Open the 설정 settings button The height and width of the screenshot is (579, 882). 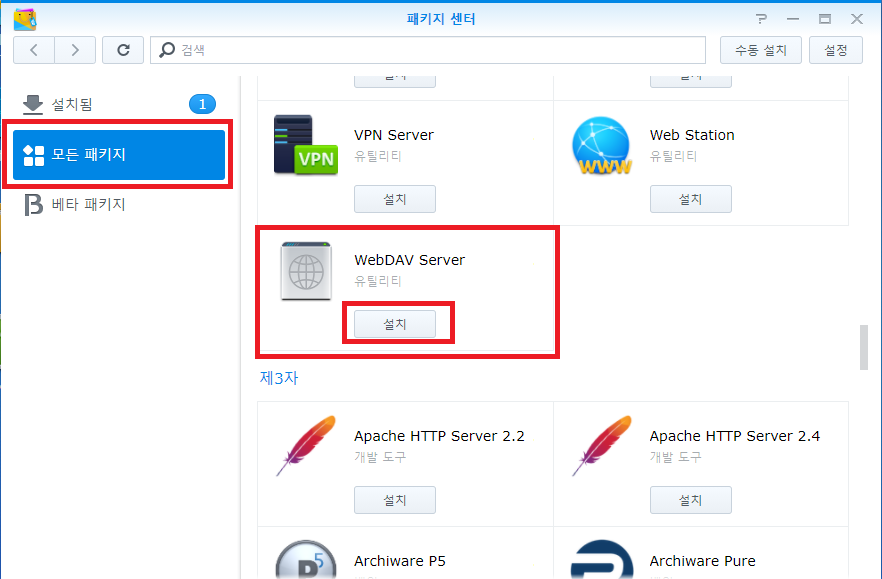[835, 50]
